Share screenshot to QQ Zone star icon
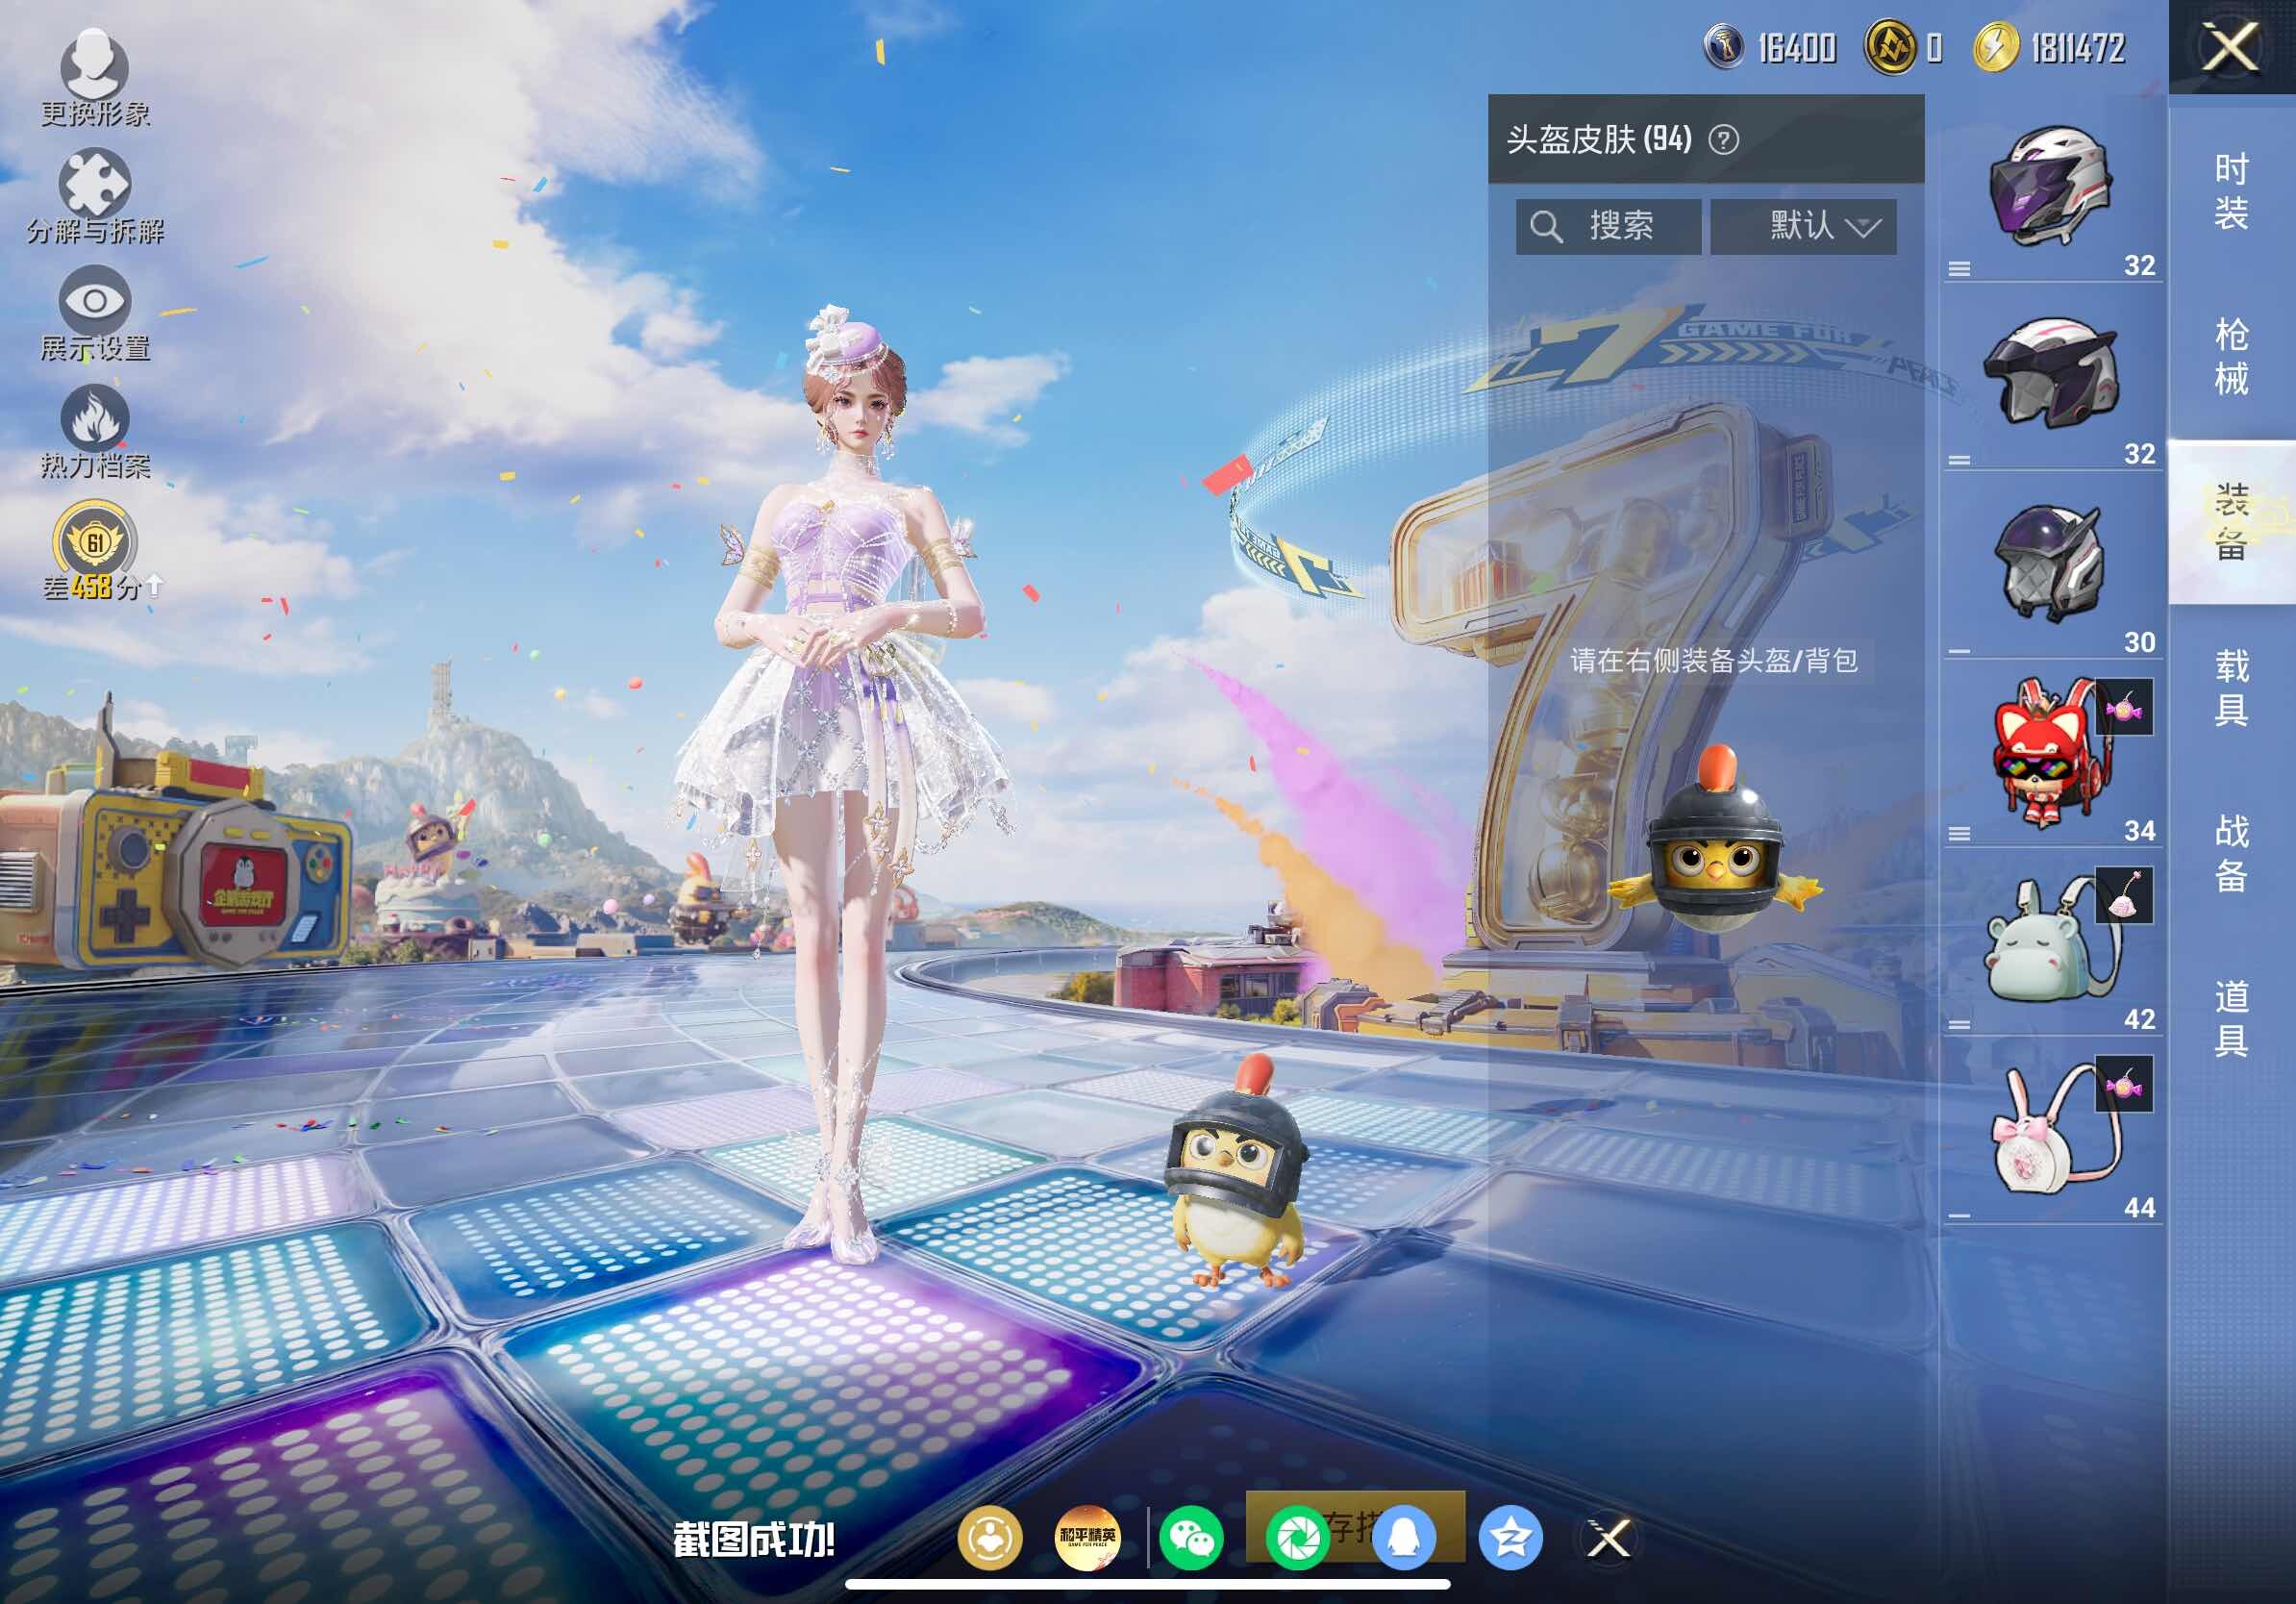Viewport: 2296px width, 1604px height. tap(1510, 1537)
